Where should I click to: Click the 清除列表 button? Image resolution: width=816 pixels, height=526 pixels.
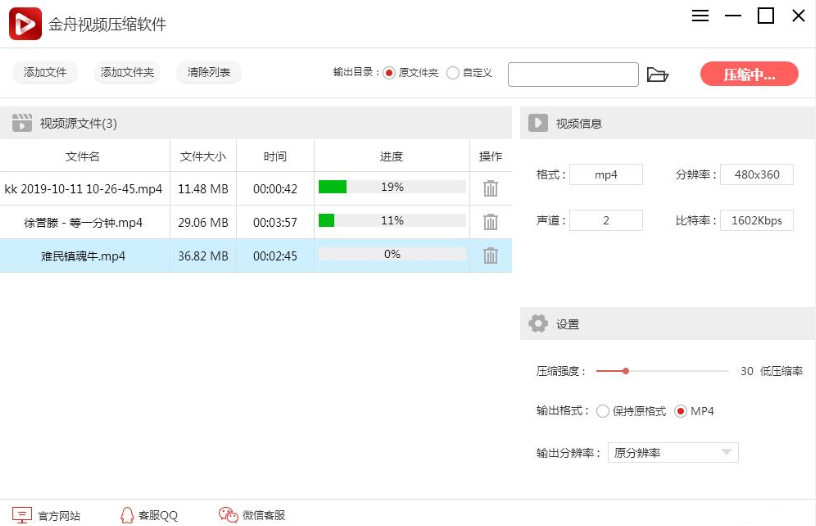point(209,72)
